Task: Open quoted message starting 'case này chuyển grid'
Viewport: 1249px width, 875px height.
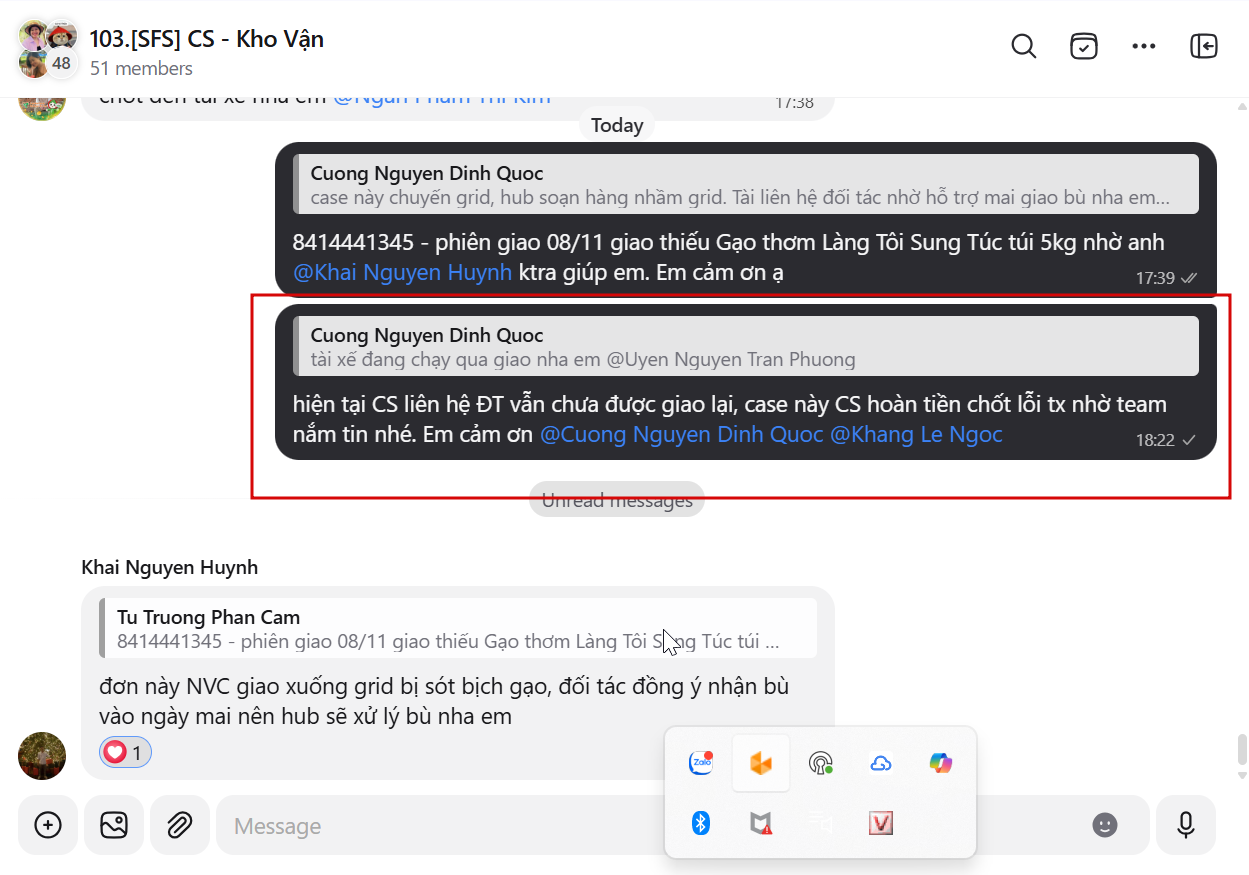Action: coord(746,184)
